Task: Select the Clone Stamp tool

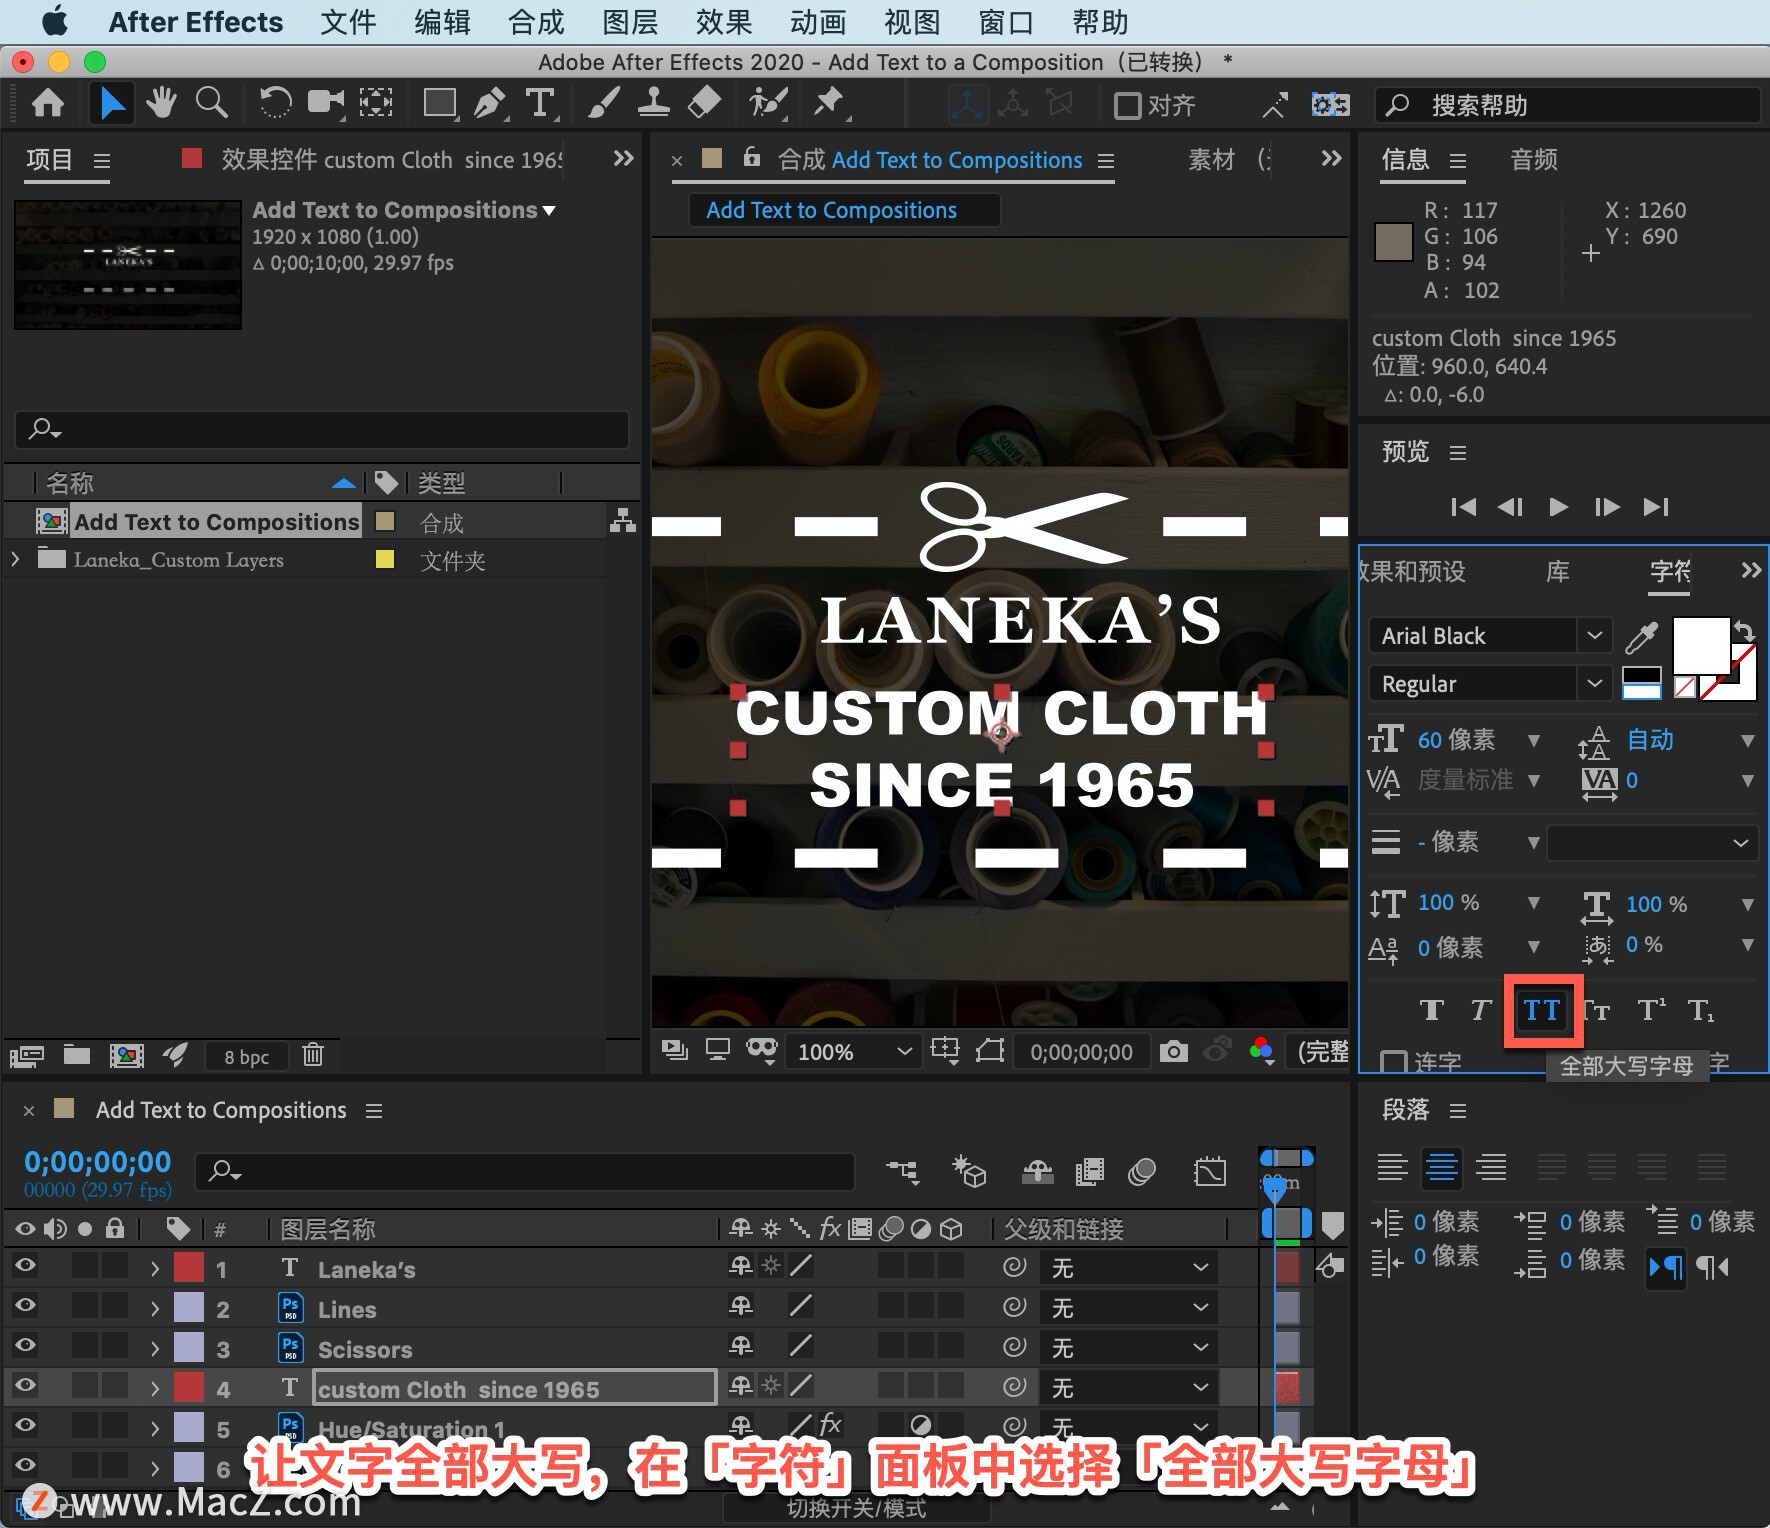Action: 654,103
